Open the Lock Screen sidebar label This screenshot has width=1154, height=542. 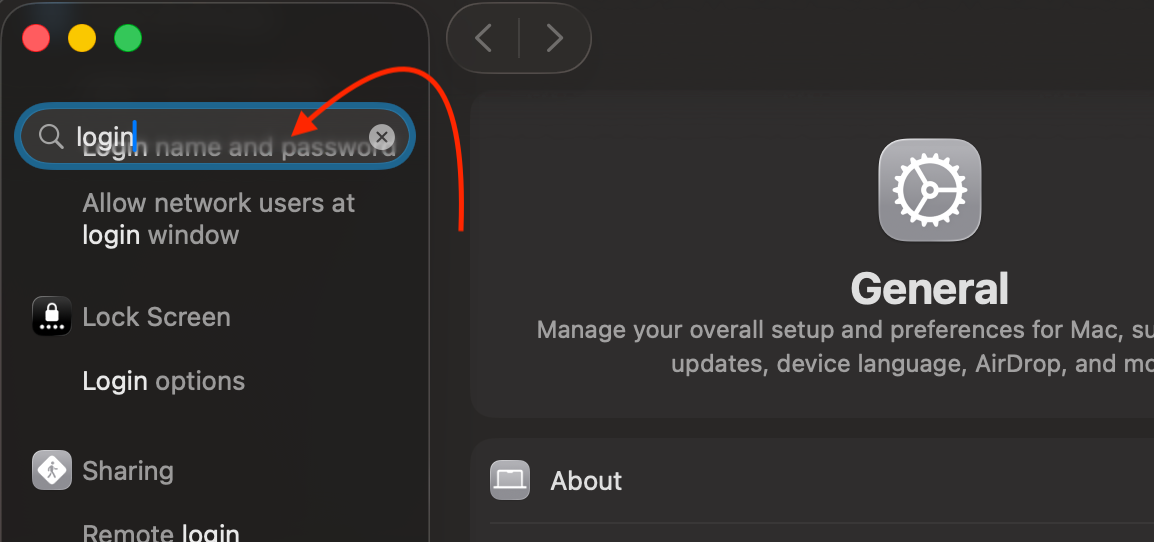click(x=156, y=317)
